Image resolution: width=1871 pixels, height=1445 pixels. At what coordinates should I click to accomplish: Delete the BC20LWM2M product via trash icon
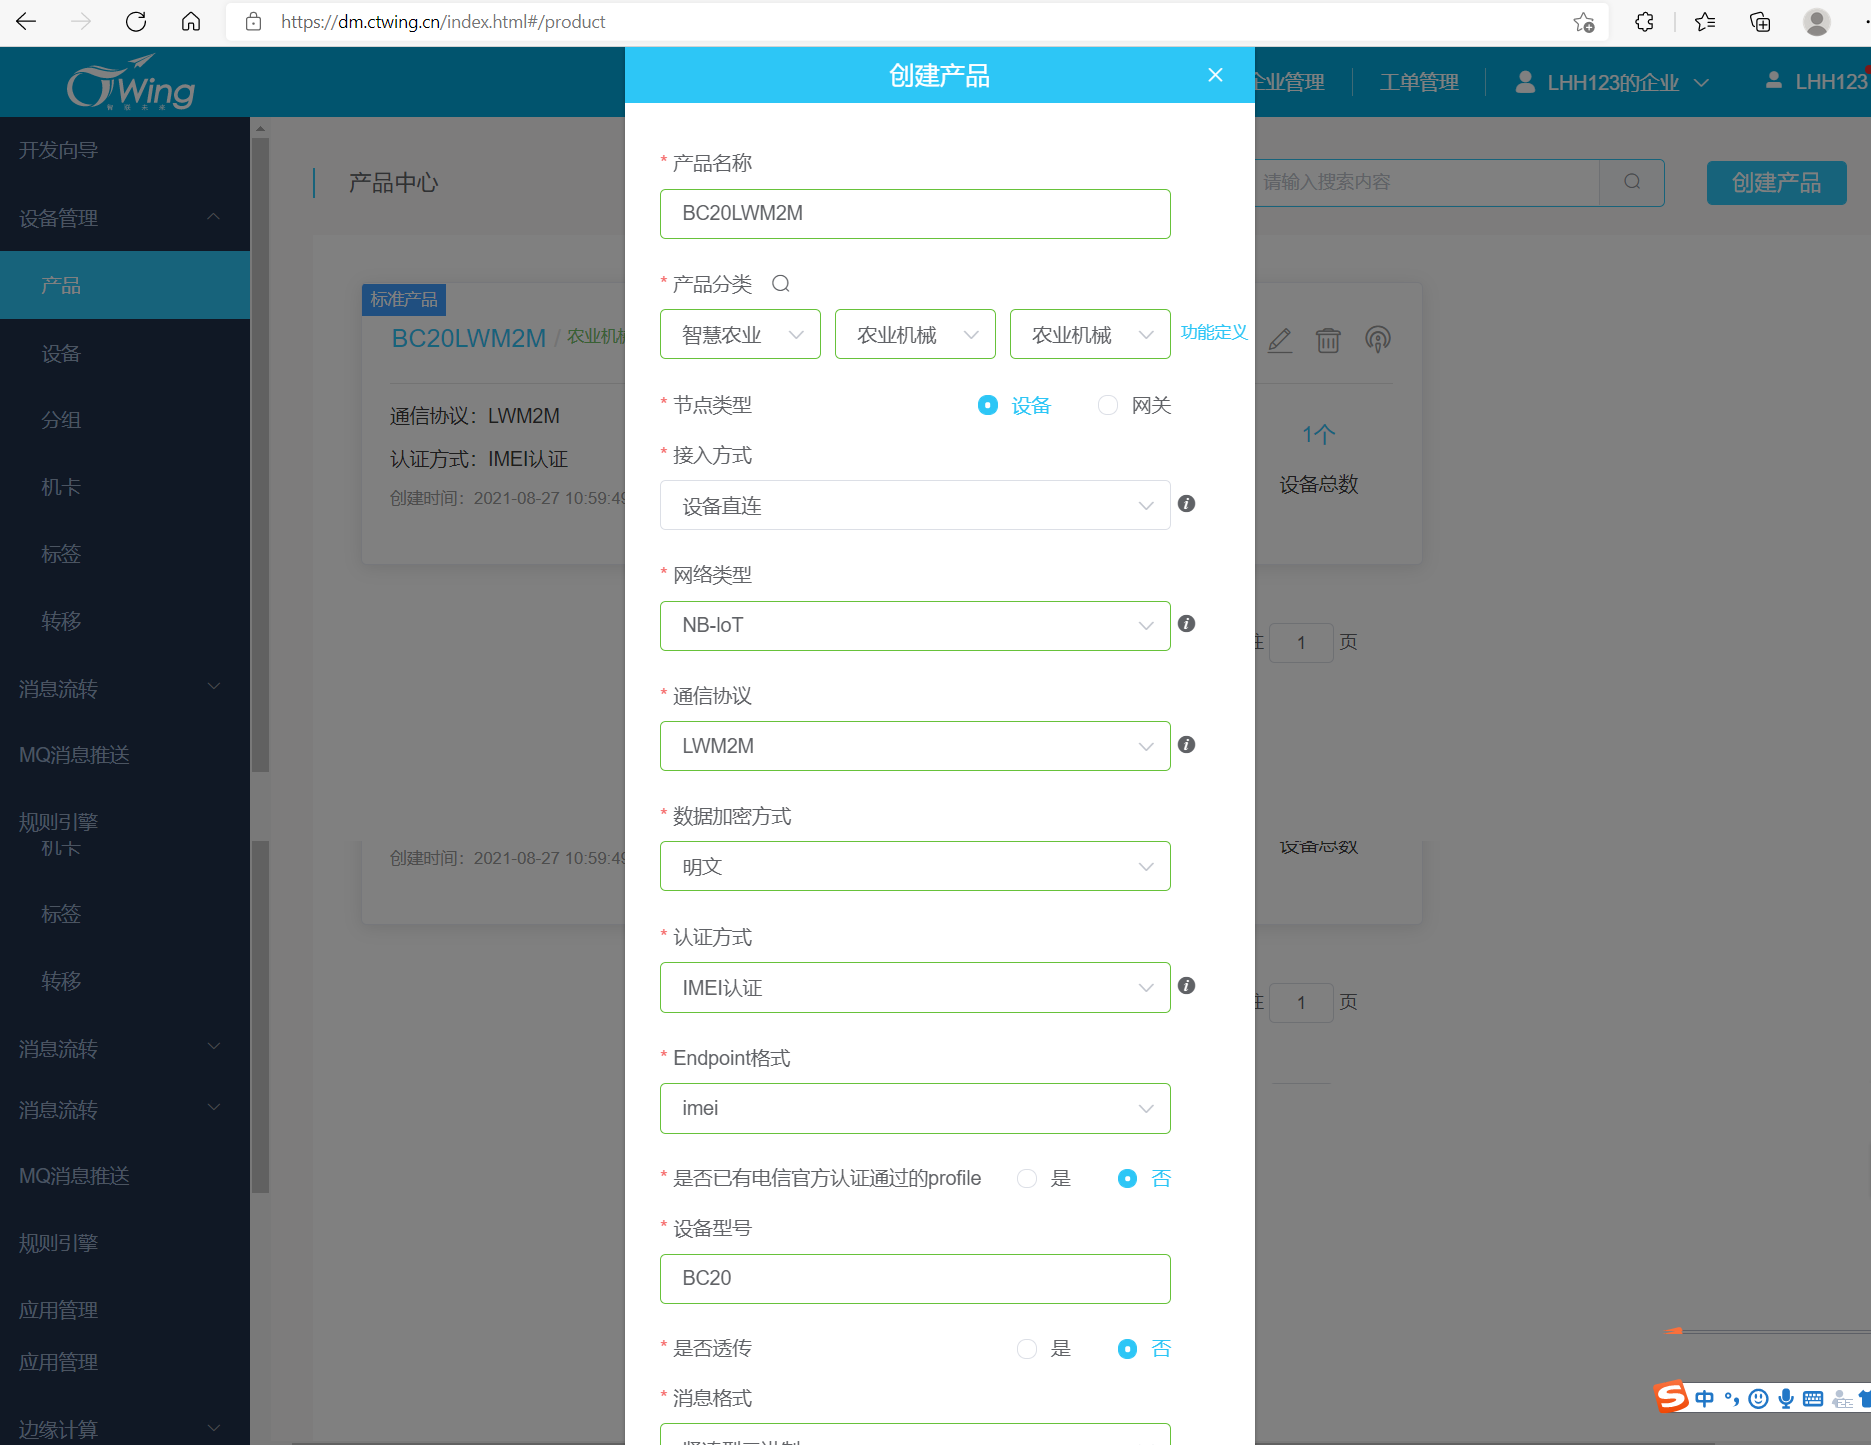point(1328,340)
